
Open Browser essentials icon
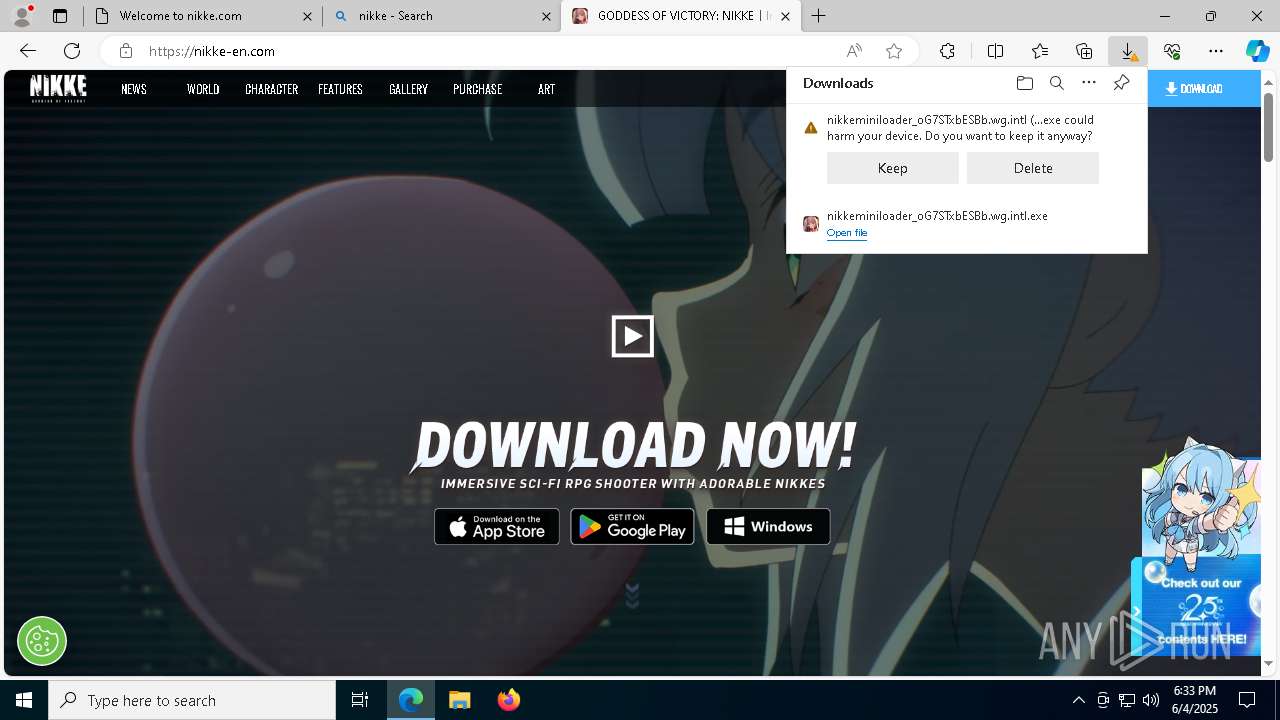1172,51
